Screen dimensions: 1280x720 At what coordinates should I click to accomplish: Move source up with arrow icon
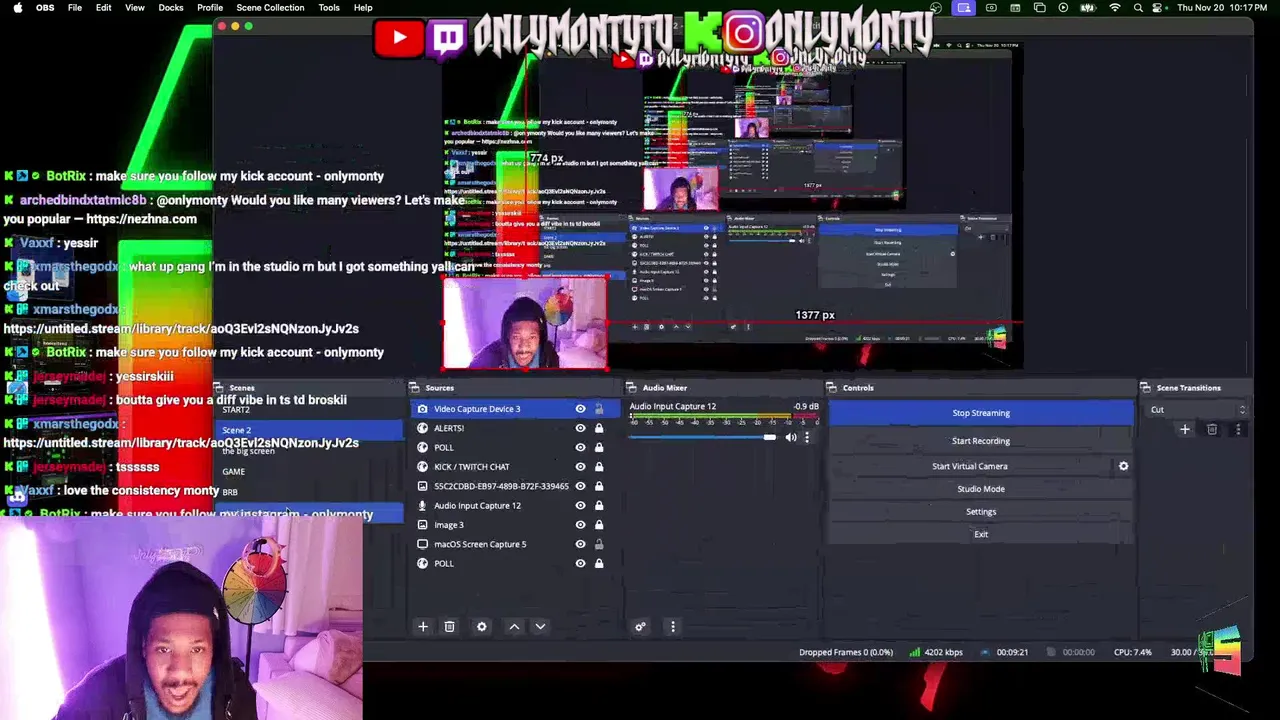click(x=514, y=627)
